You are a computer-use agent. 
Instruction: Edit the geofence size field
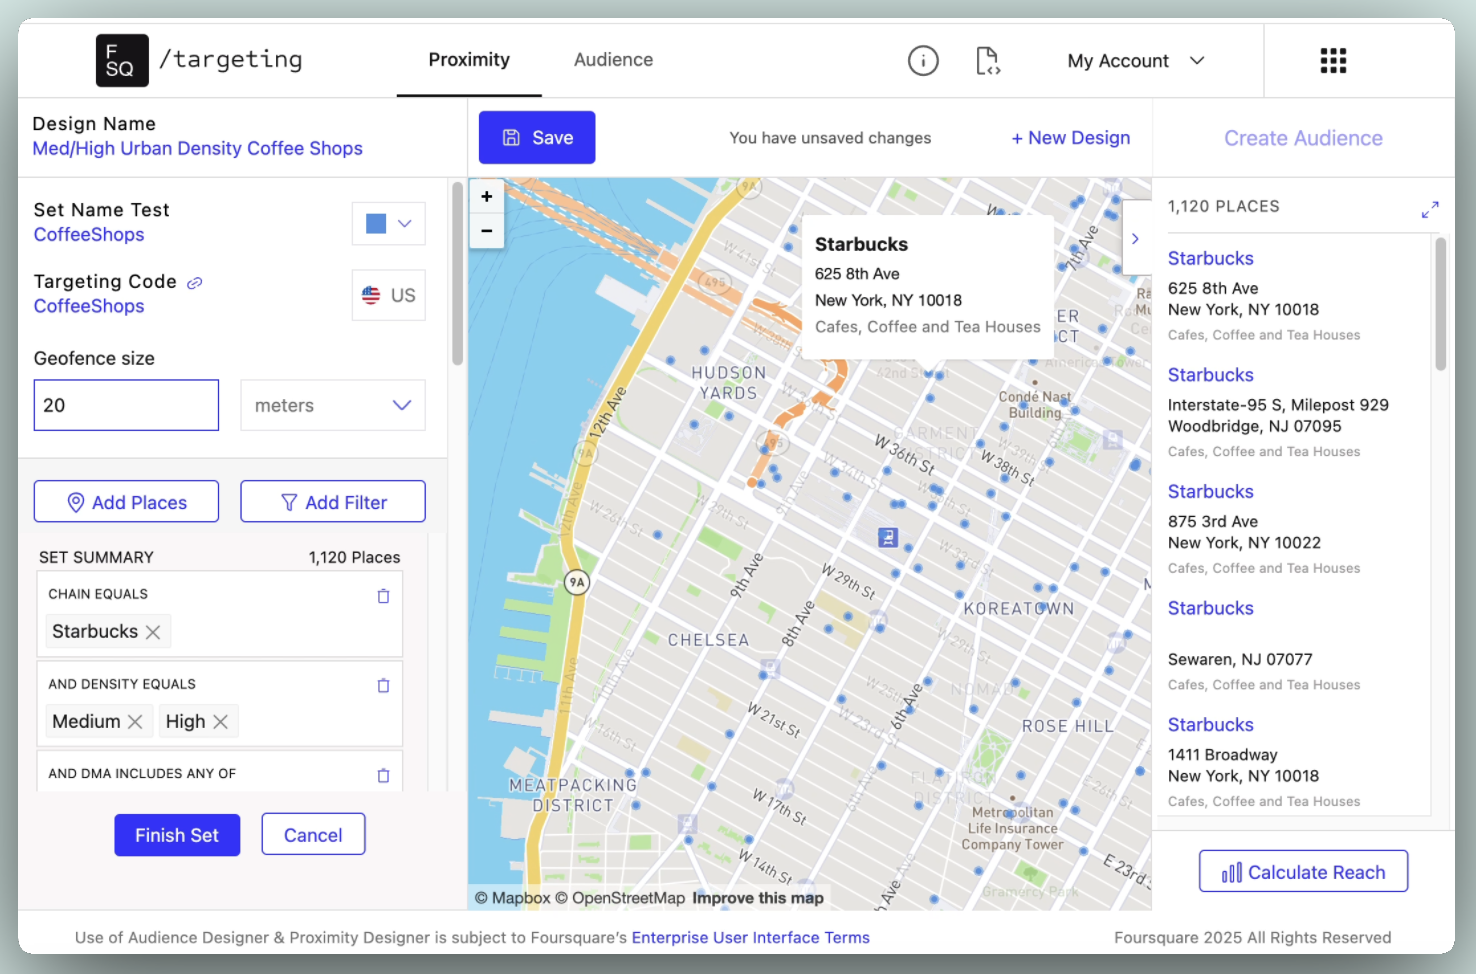pyautogui.click(x=126, y=405)
